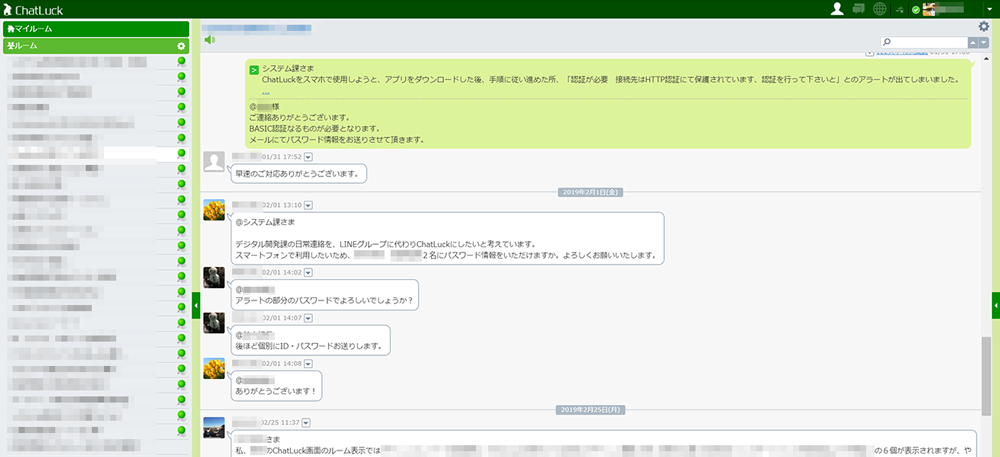Jump to next search result arrow
This screenshot has height=457, width=1000.
point(983,42)
